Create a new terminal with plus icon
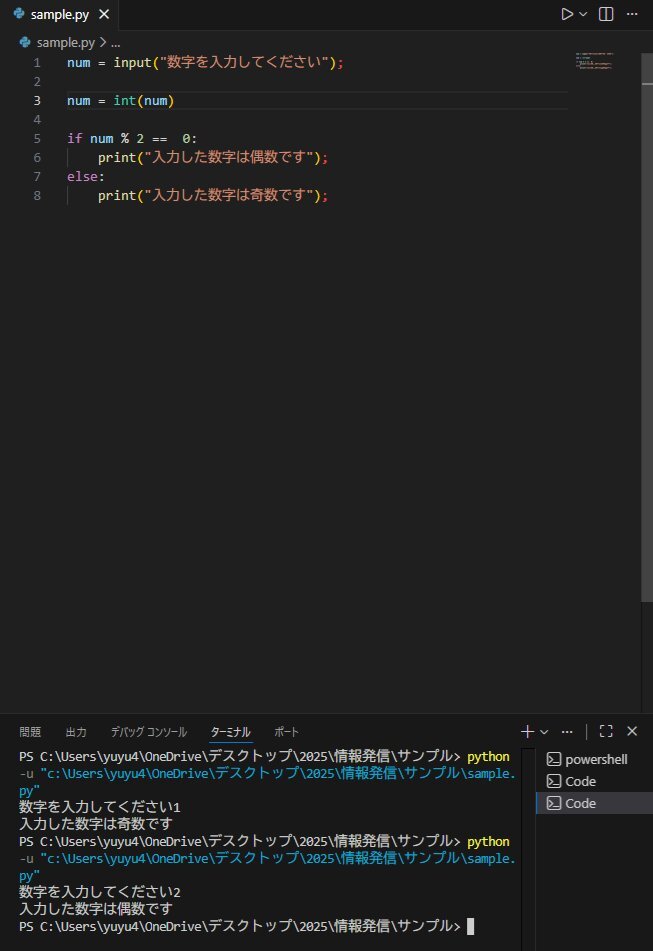653x951 pixels. pyautogui.click(x=527, y=732)
